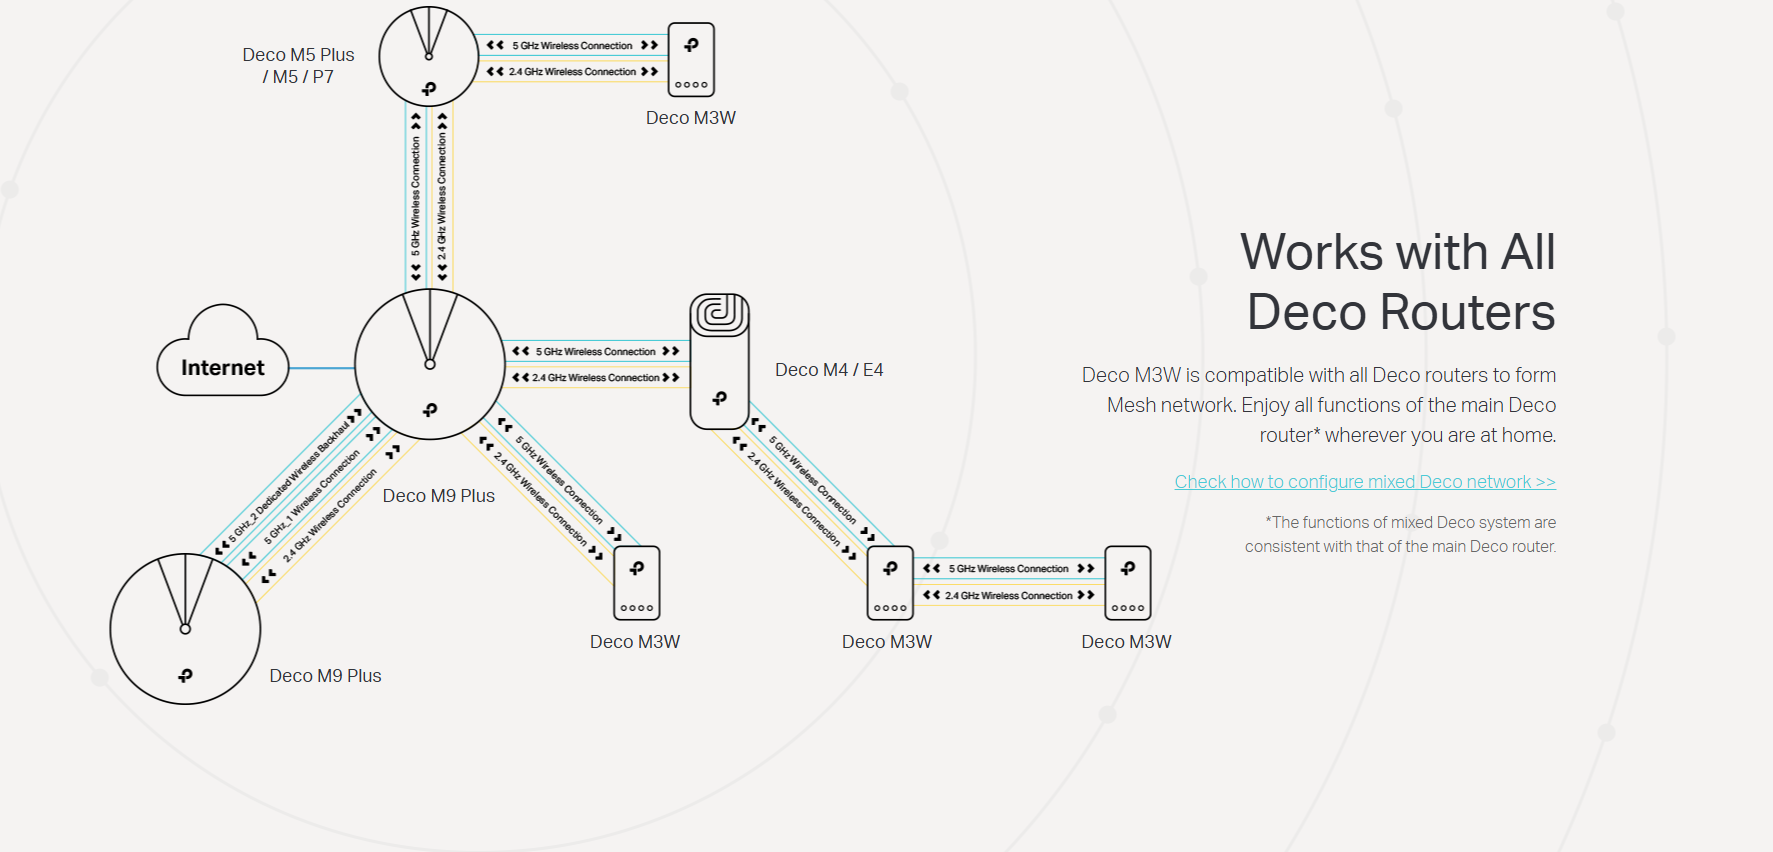Image resolution: width=1773 pixels, height=852 pixels.
Task: Click the 'Deco M4 / E4' text label
Action: 829,370
